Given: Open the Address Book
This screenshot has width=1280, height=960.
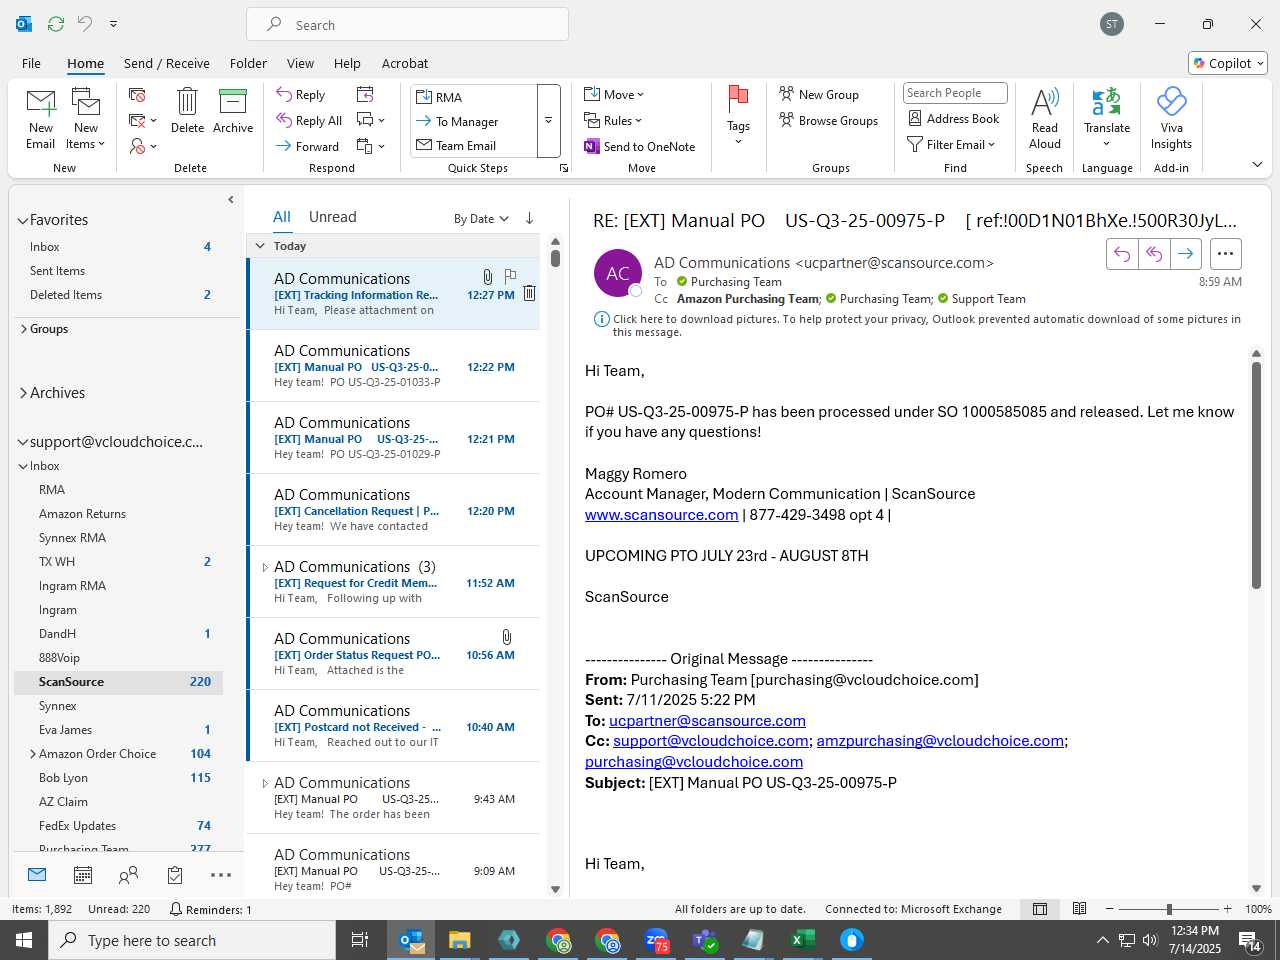Looking at the screenshot, I should pyautogui.click(x=953, y=118).
